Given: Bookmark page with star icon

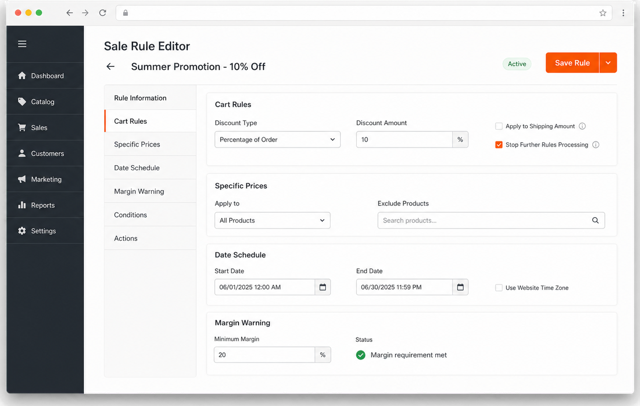Looking at the screenshot, I should [x=602, y=13].
